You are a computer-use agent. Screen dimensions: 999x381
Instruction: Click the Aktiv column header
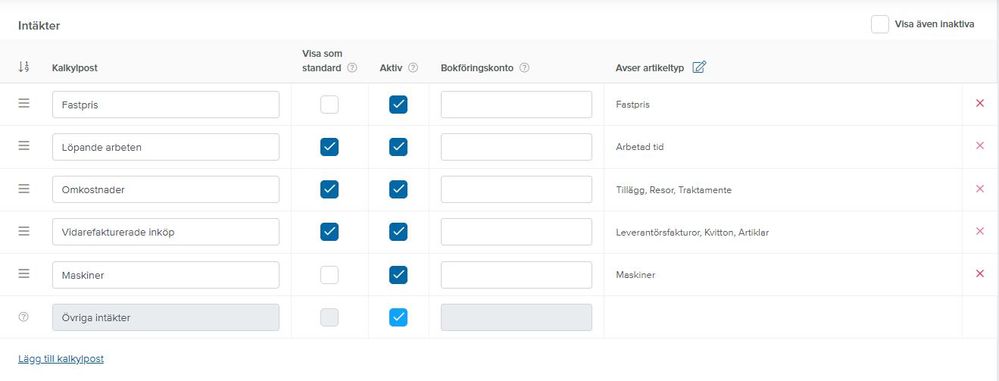click(391, 68)
